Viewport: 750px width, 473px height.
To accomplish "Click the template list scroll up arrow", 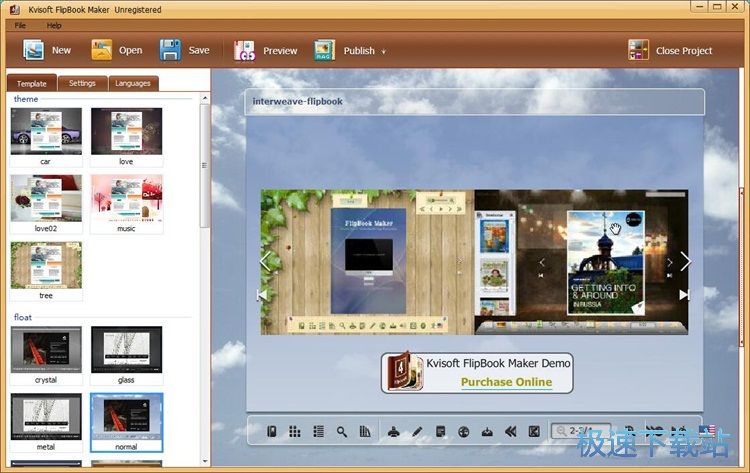I will (205, 98).
